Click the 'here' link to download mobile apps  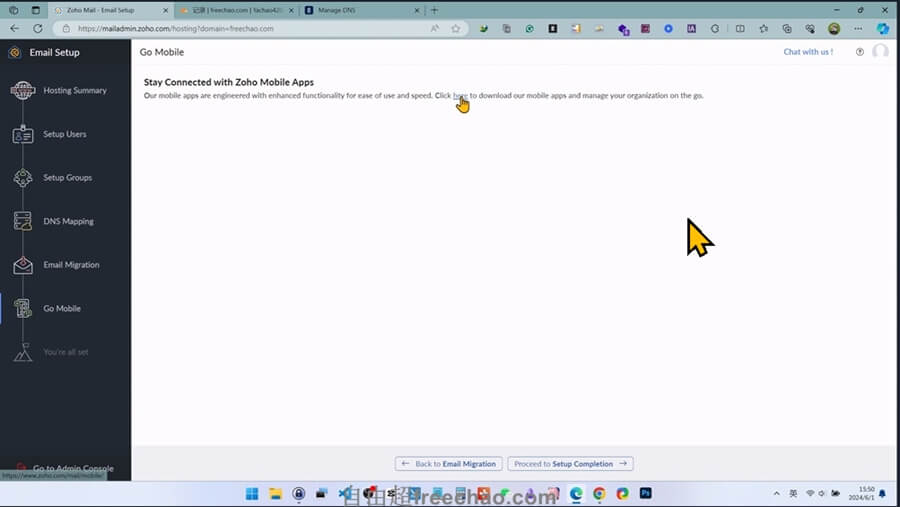460,96
